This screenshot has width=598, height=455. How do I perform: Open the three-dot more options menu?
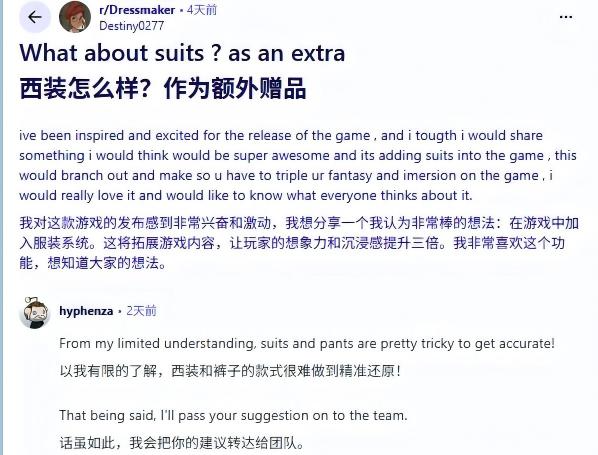click(566, 17)
